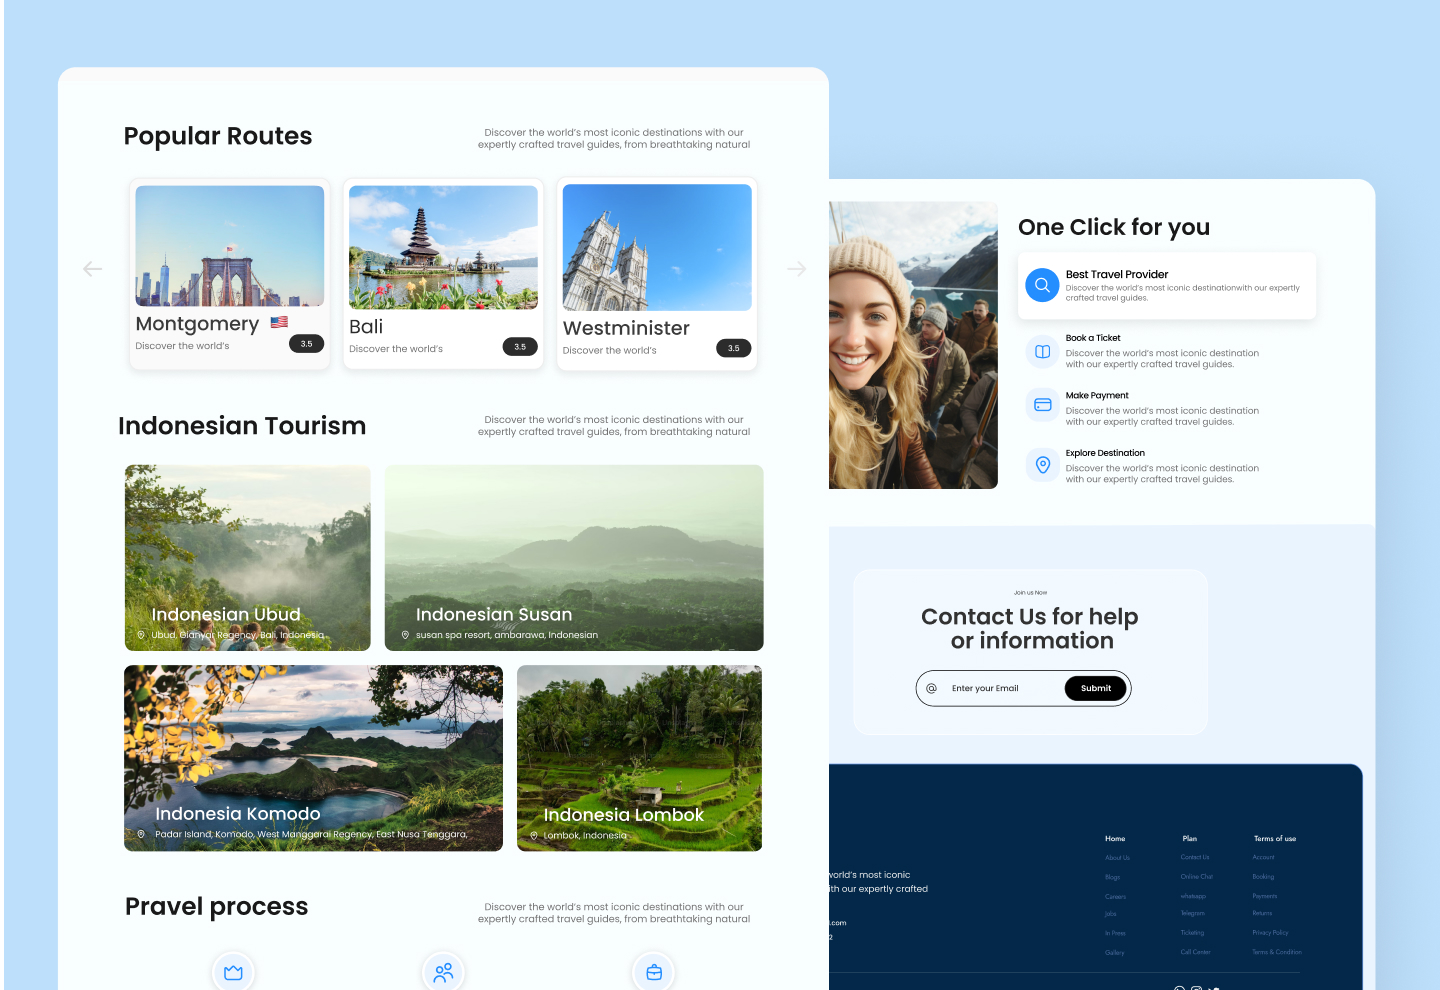Click the search icon beside Best Travel Provider

pos(1042,285)
